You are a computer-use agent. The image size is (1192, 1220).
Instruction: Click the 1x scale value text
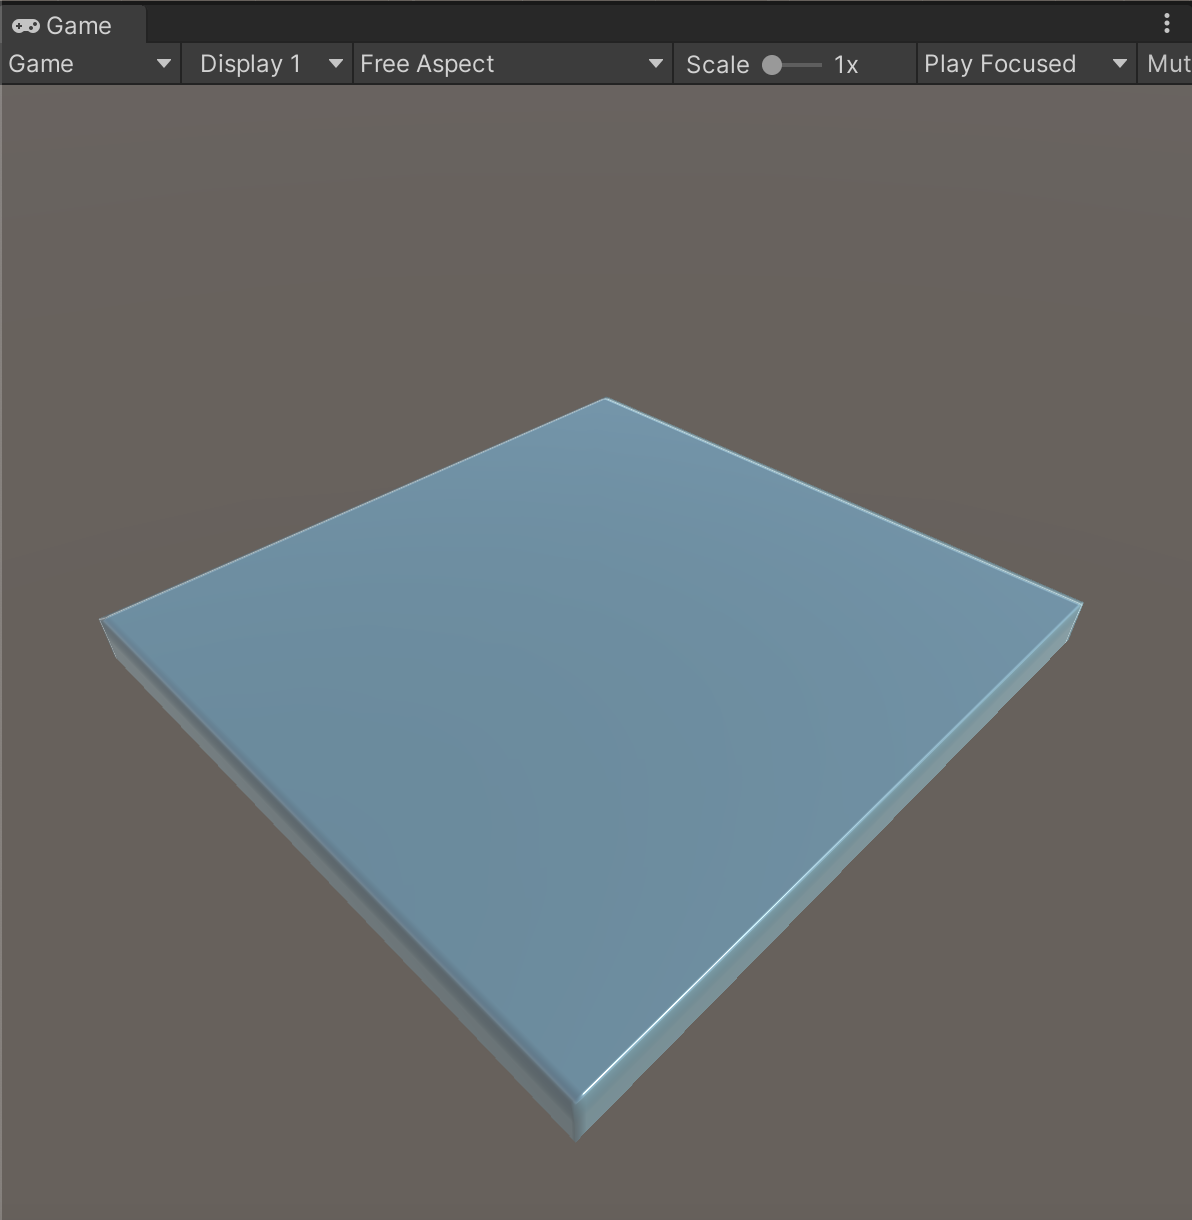tap(846, 65)
